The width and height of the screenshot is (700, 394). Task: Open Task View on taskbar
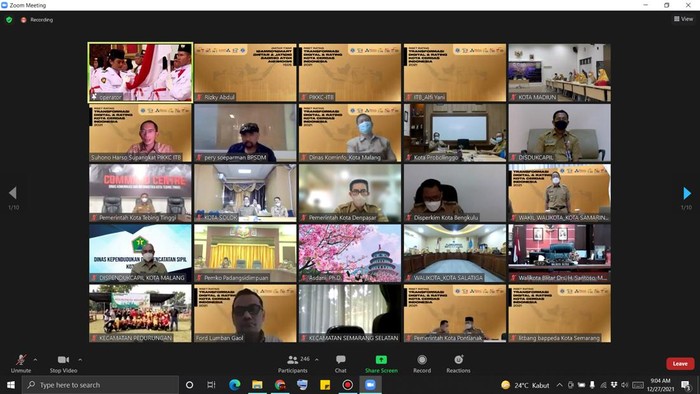coord(212,385)
